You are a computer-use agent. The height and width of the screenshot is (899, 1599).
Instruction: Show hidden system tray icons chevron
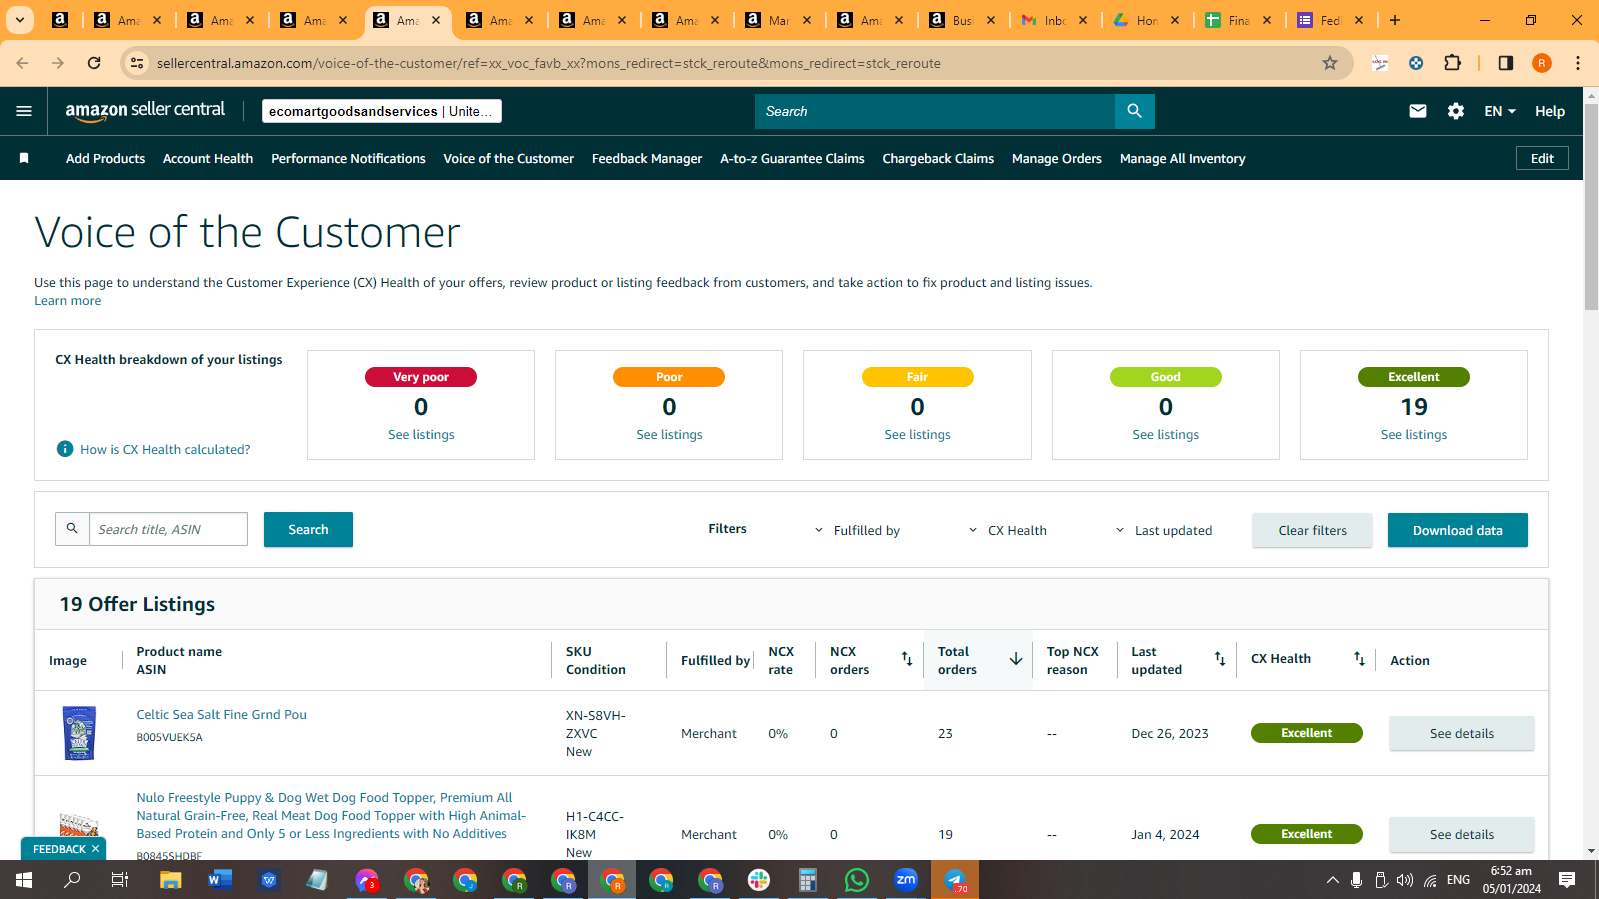point(1332,880)
